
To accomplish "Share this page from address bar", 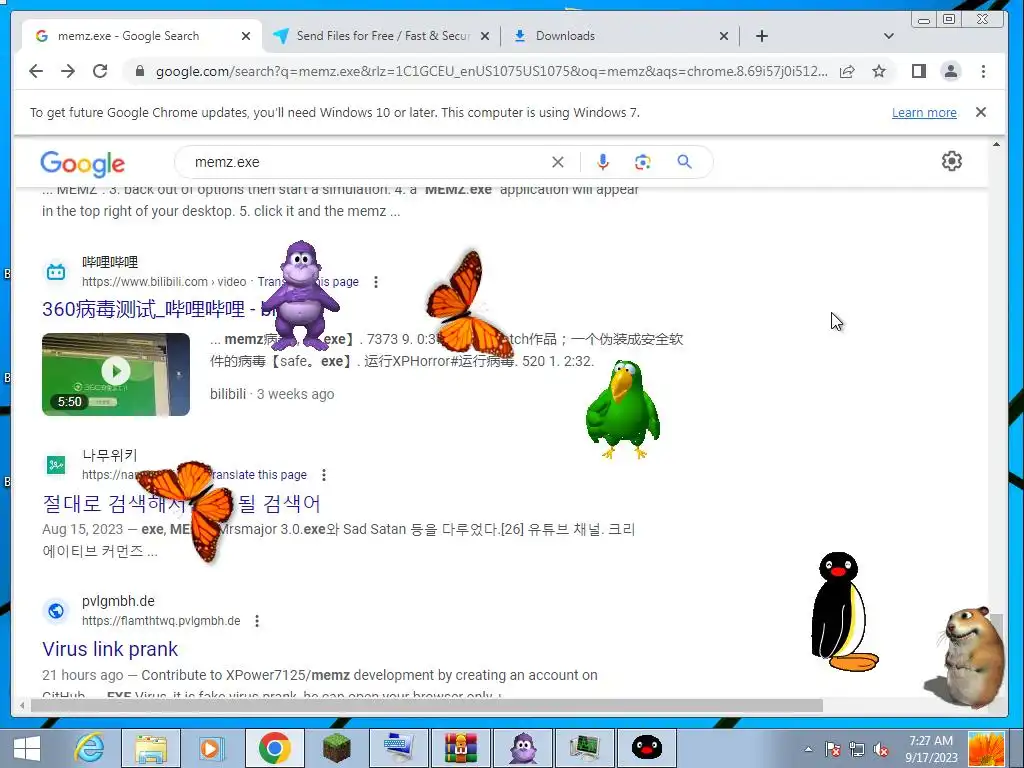I will pyautogui.click(x=847, y=71).
